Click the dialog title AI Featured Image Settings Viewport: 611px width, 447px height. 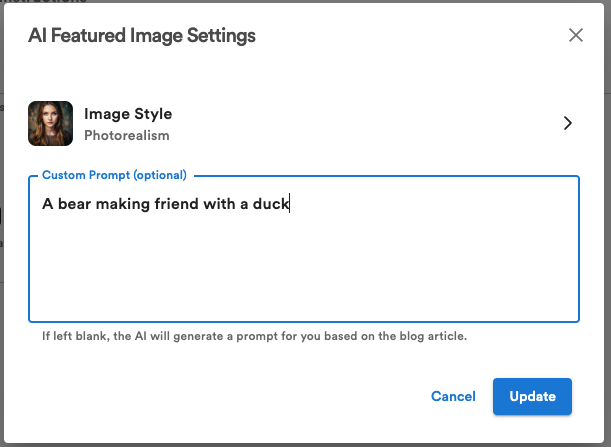(x=142, y=36)
